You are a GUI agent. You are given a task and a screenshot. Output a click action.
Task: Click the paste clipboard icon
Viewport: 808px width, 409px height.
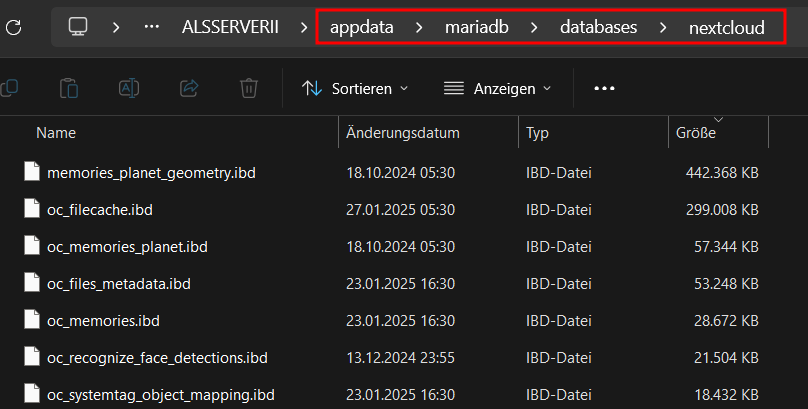click(x=69, y=88)
